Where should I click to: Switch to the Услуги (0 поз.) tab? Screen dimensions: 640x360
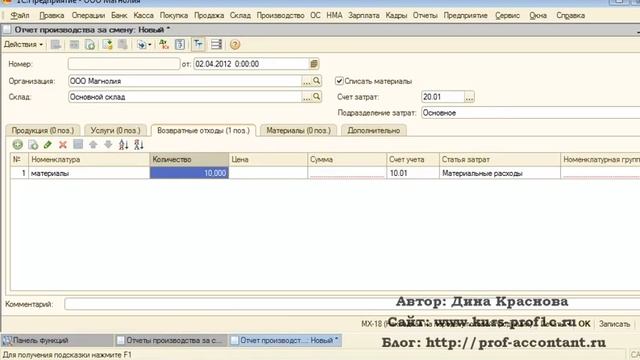pos(116,131)
